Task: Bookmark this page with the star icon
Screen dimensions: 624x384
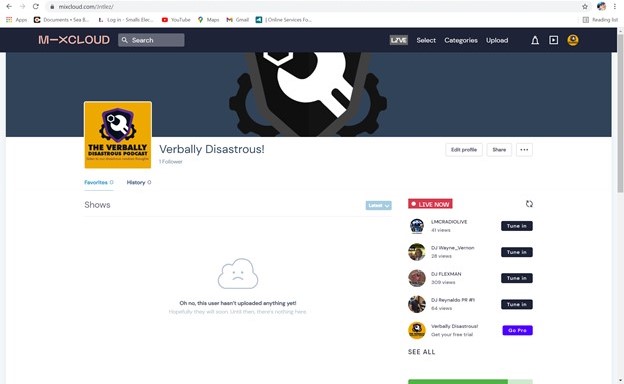Action: pyautogui.click(x=585, y=7)
